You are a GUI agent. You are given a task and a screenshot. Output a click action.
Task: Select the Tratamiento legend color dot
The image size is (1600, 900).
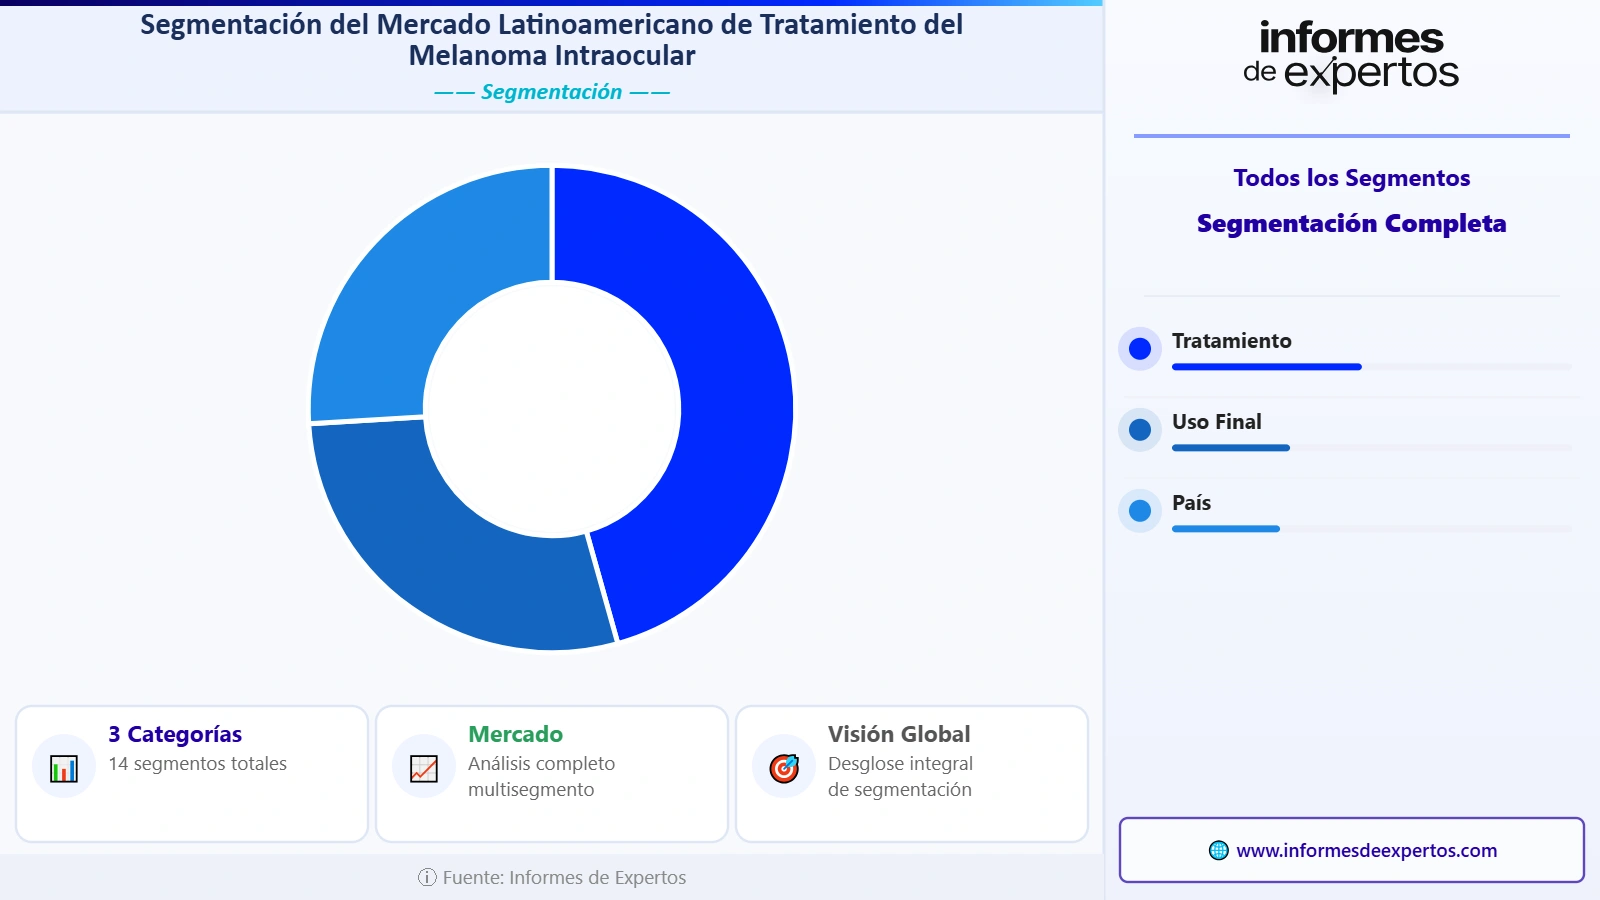click(1140, 349)
